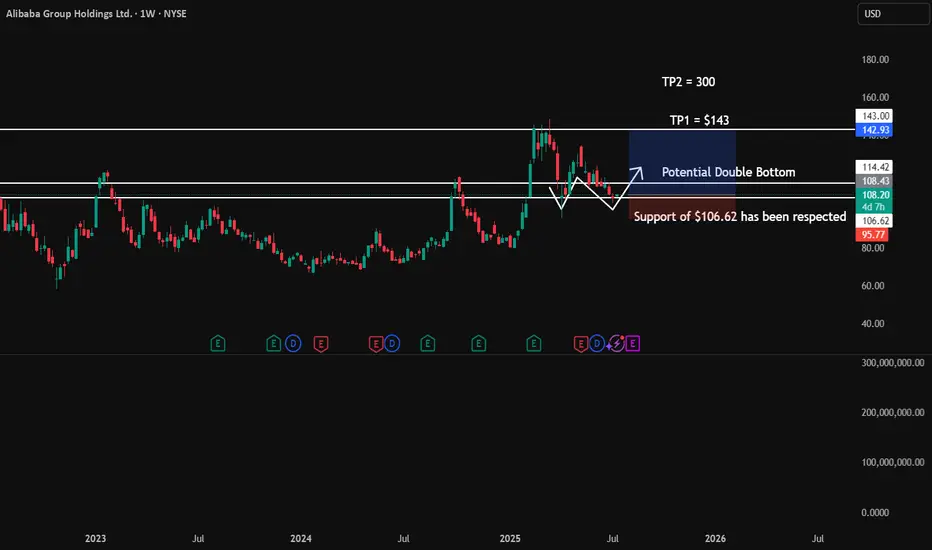Click the 40.00 price axis label
This screenshot has width=932, height=550.
pyautogui.click(x=873, y=324)
